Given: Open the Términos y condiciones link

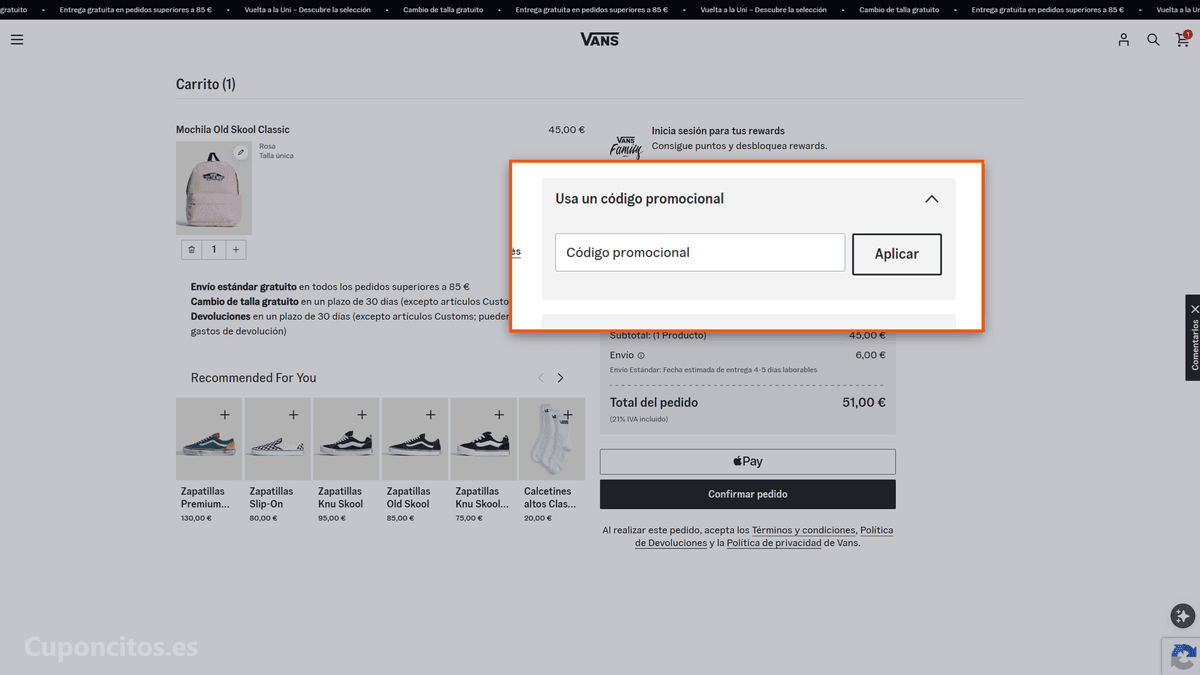Looking at the screenshot, I should coord(804,530).
